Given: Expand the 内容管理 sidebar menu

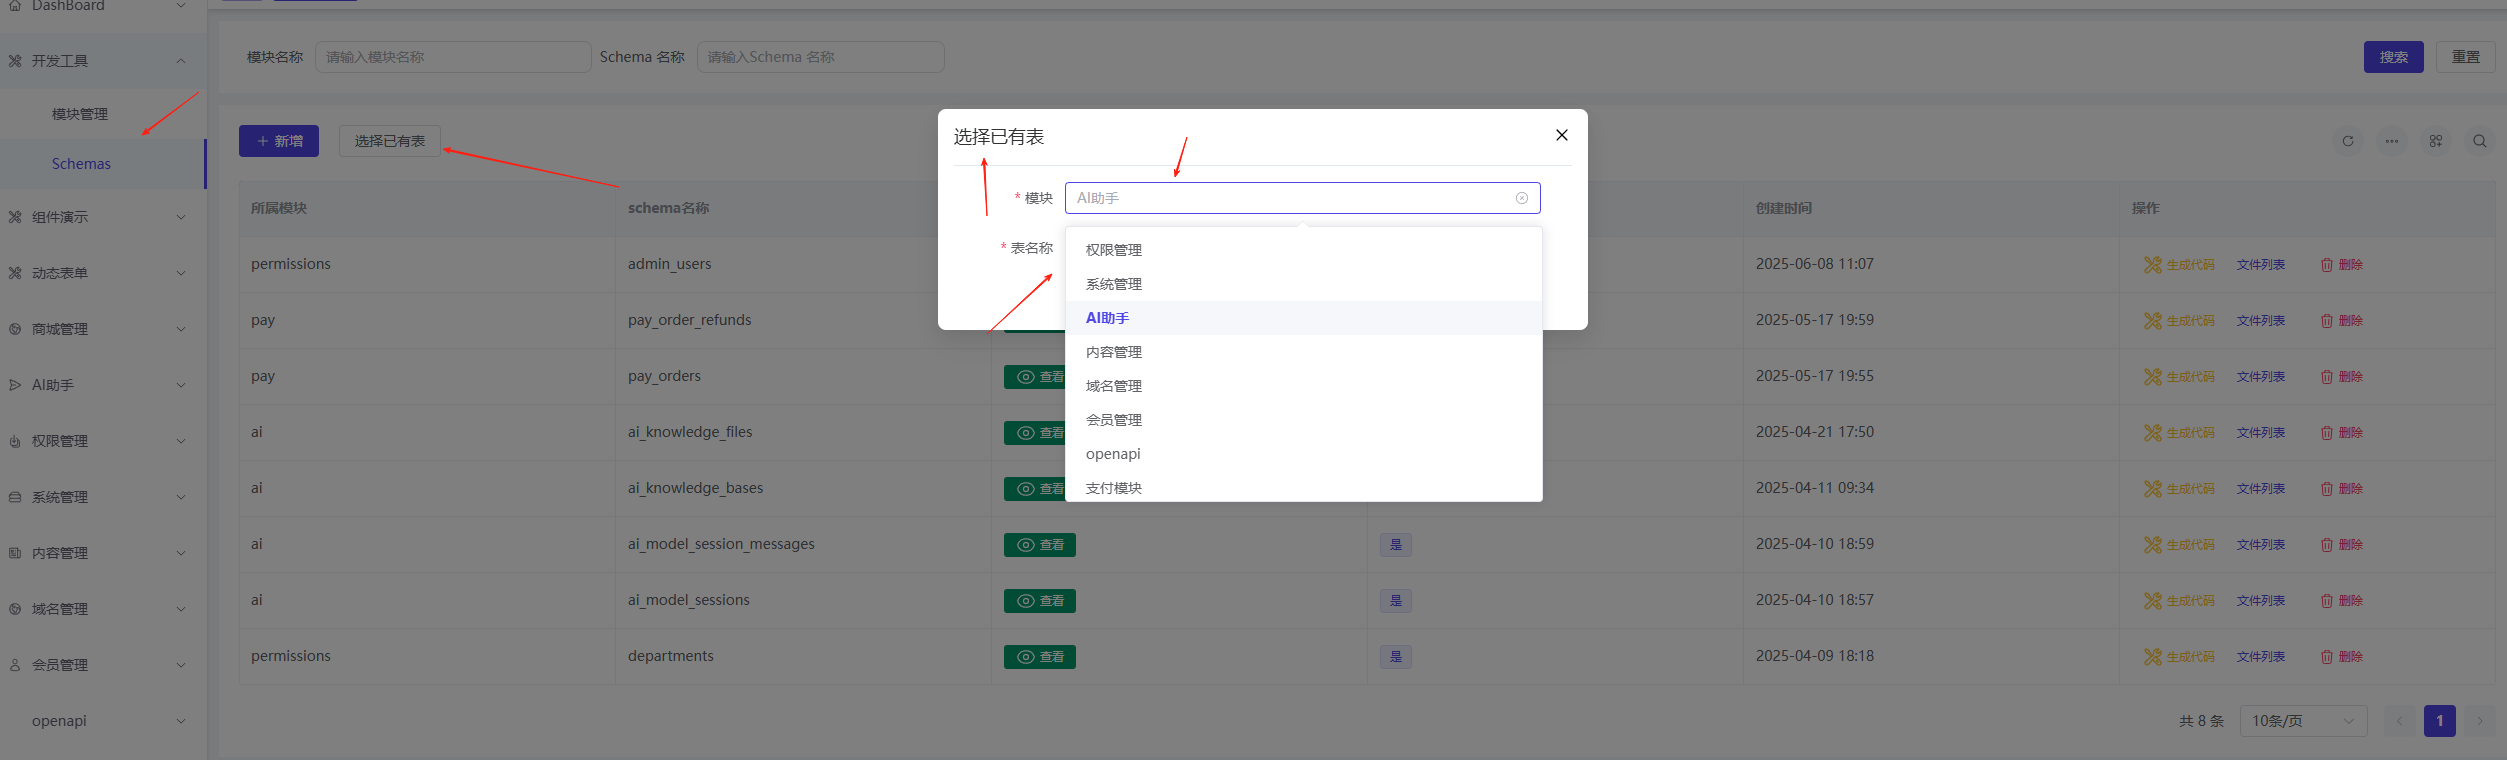Looking at the screenshot, I should click(x=103, y=553).
